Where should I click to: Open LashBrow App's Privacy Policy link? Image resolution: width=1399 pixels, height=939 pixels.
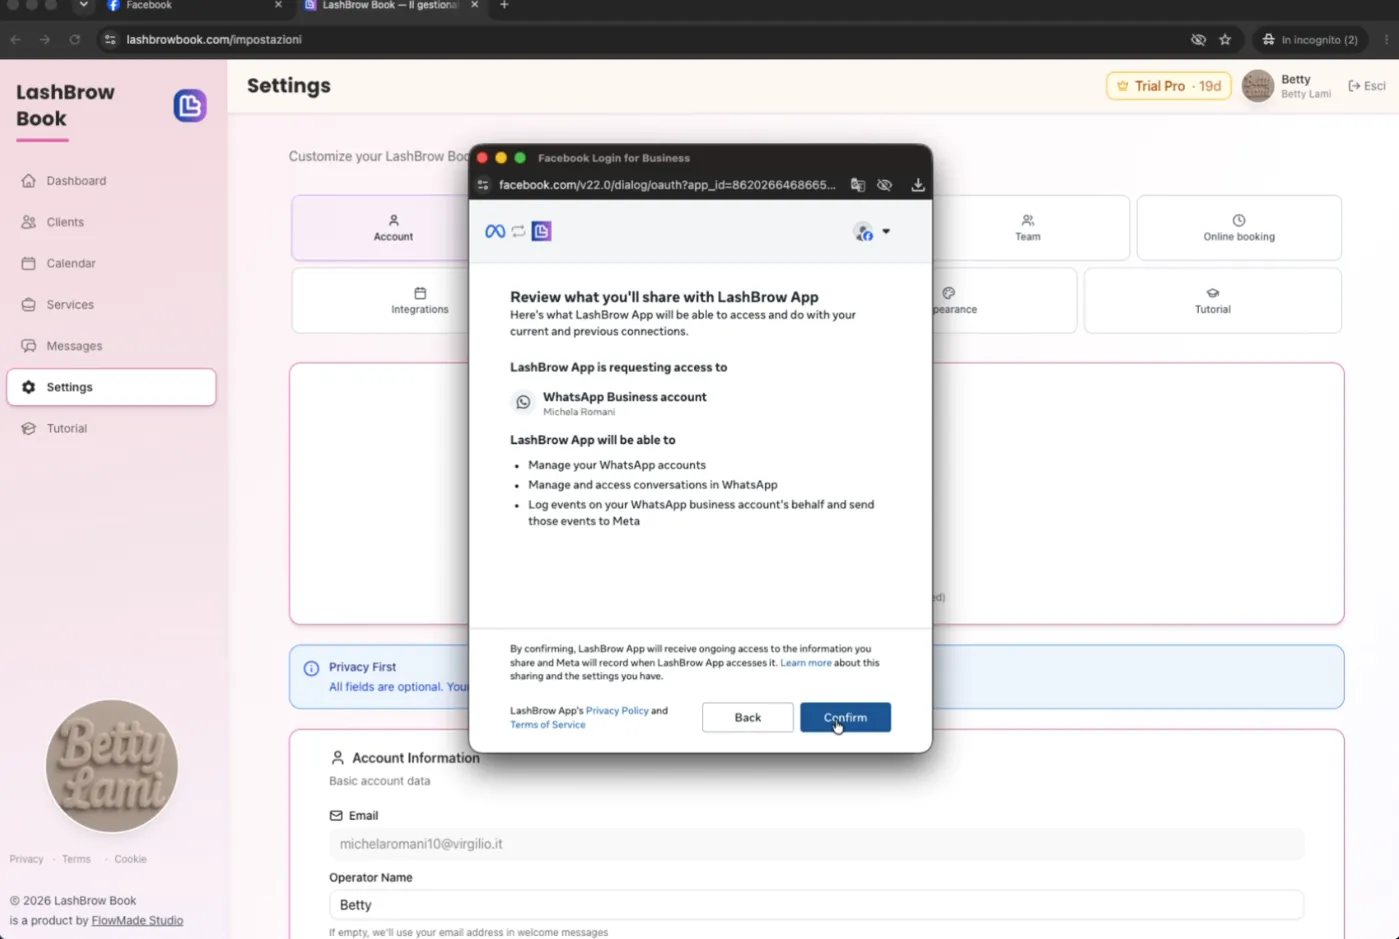617,710
